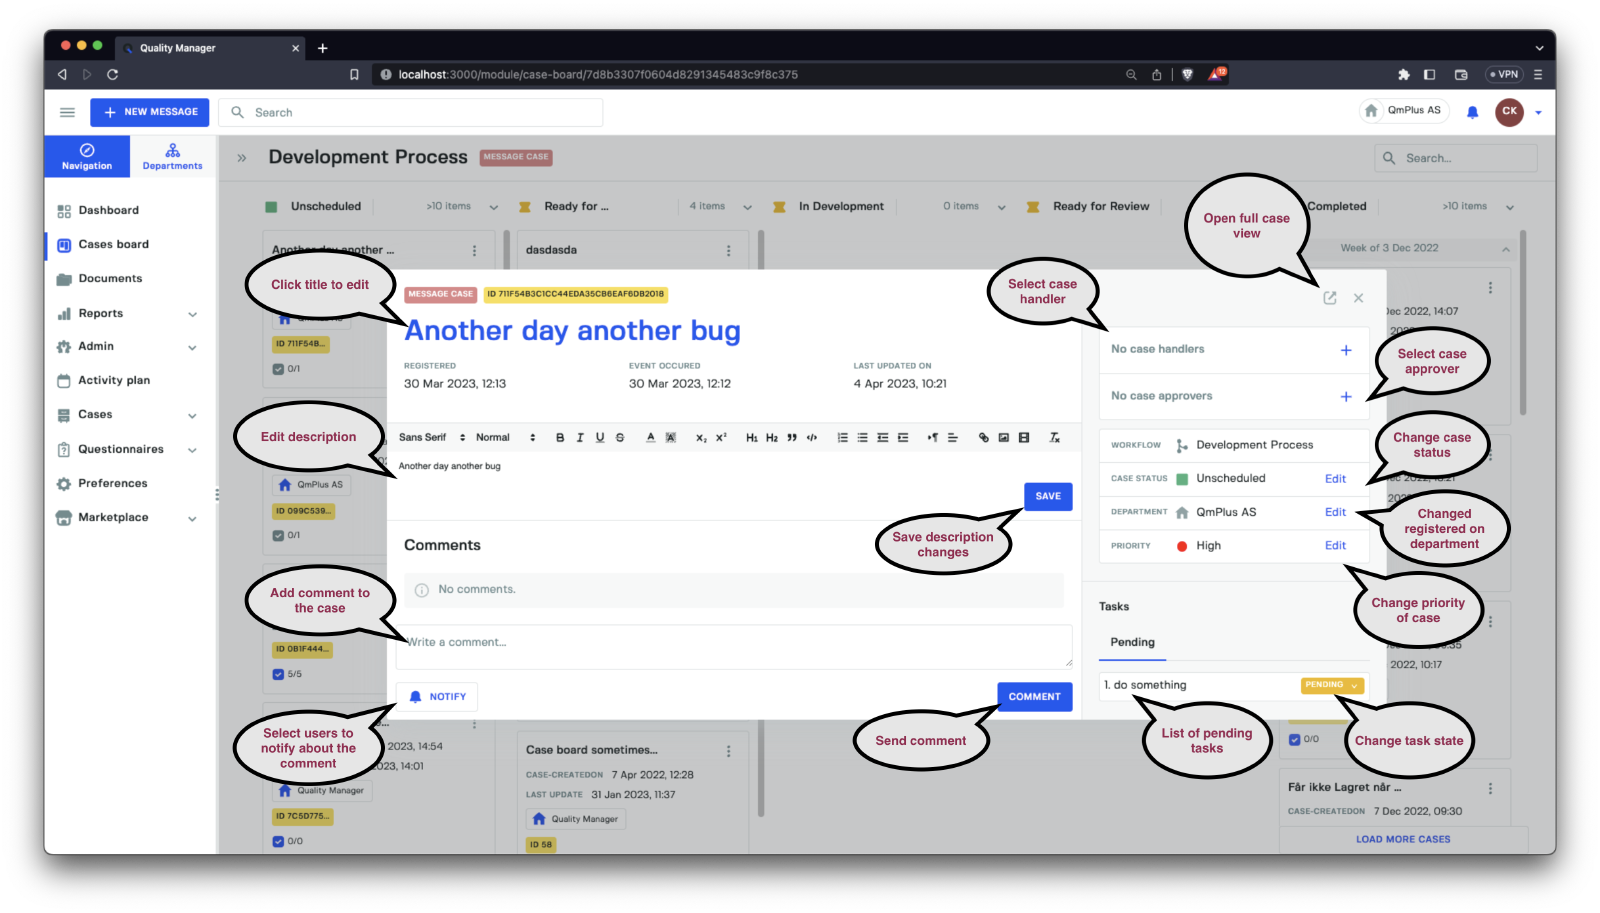Select the Pending tasks tab
The width and height of the screenshot is (1600, 913).
(x=1132, y=642)
